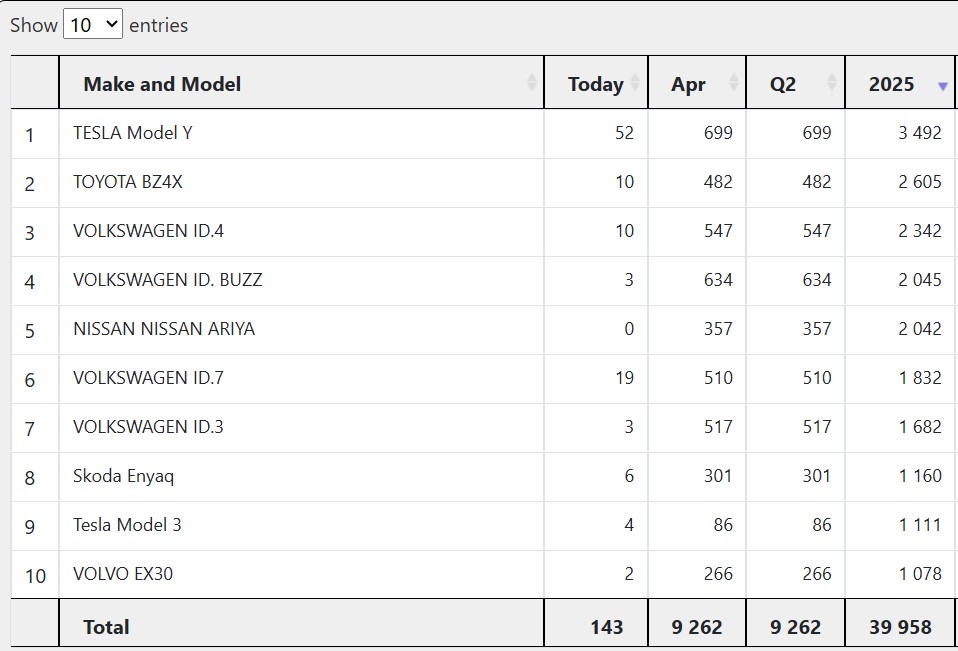Screen dimensions: 958x651
Task: Click the 2025 total value 39 958
Action: 901,627
